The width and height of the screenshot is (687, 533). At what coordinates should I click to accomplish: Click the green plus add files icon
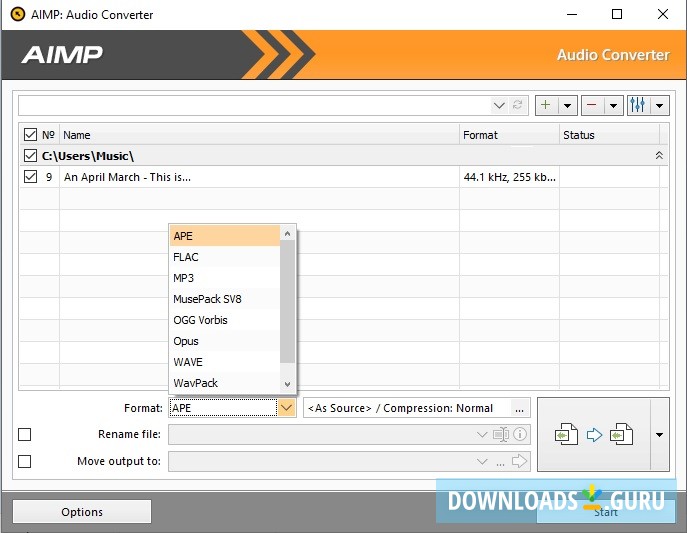coord(546,105)
